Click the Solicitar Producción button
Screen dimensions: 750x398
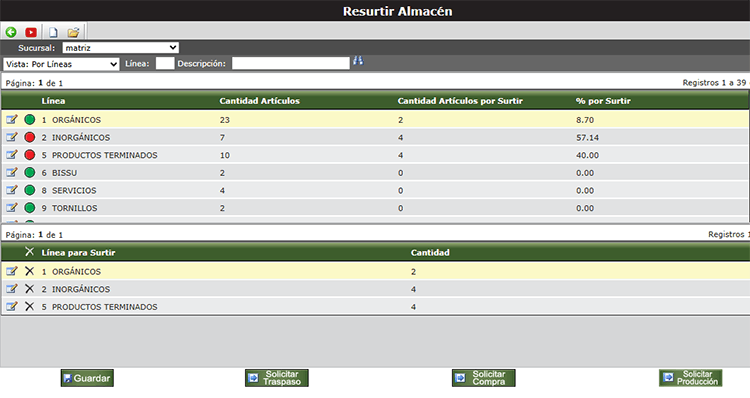(691, 378)
